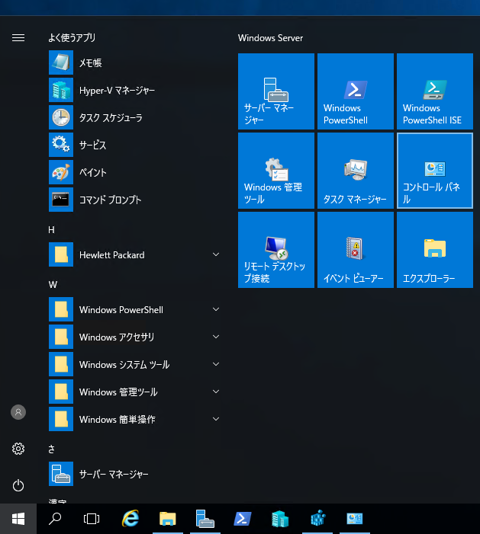
Task: Open the Windows PowerShell tile
Action: pyautogui.click(x=355, y=91)
